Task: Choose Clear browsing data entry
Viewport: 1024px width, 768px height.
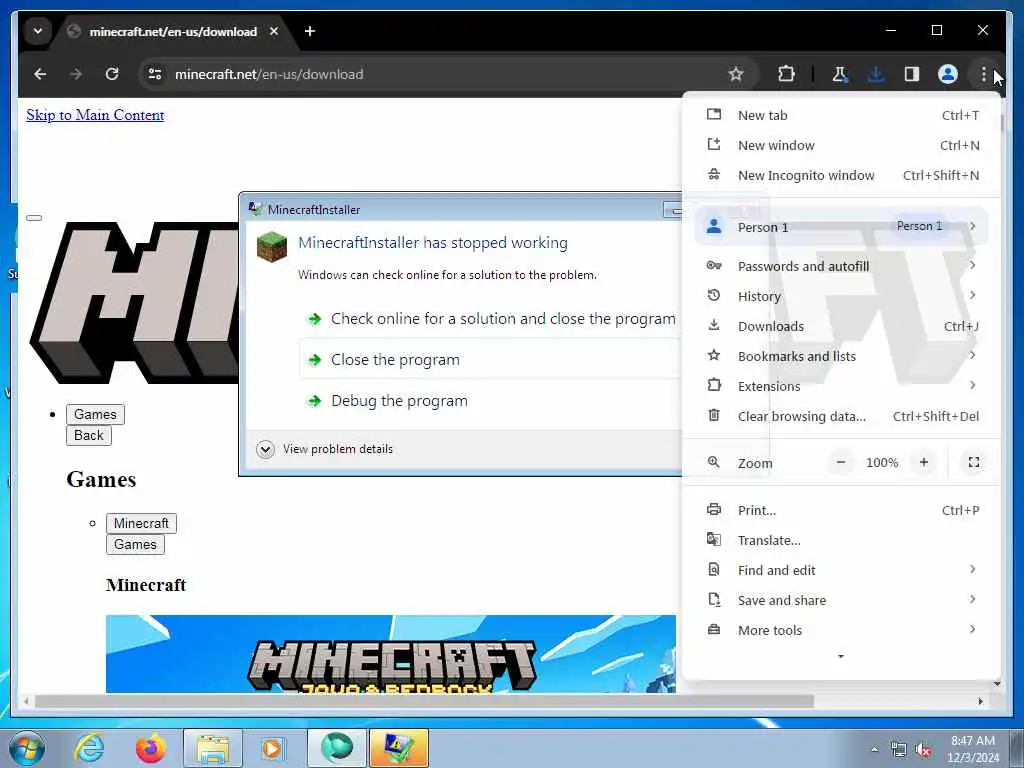Action: pos(841,416)
